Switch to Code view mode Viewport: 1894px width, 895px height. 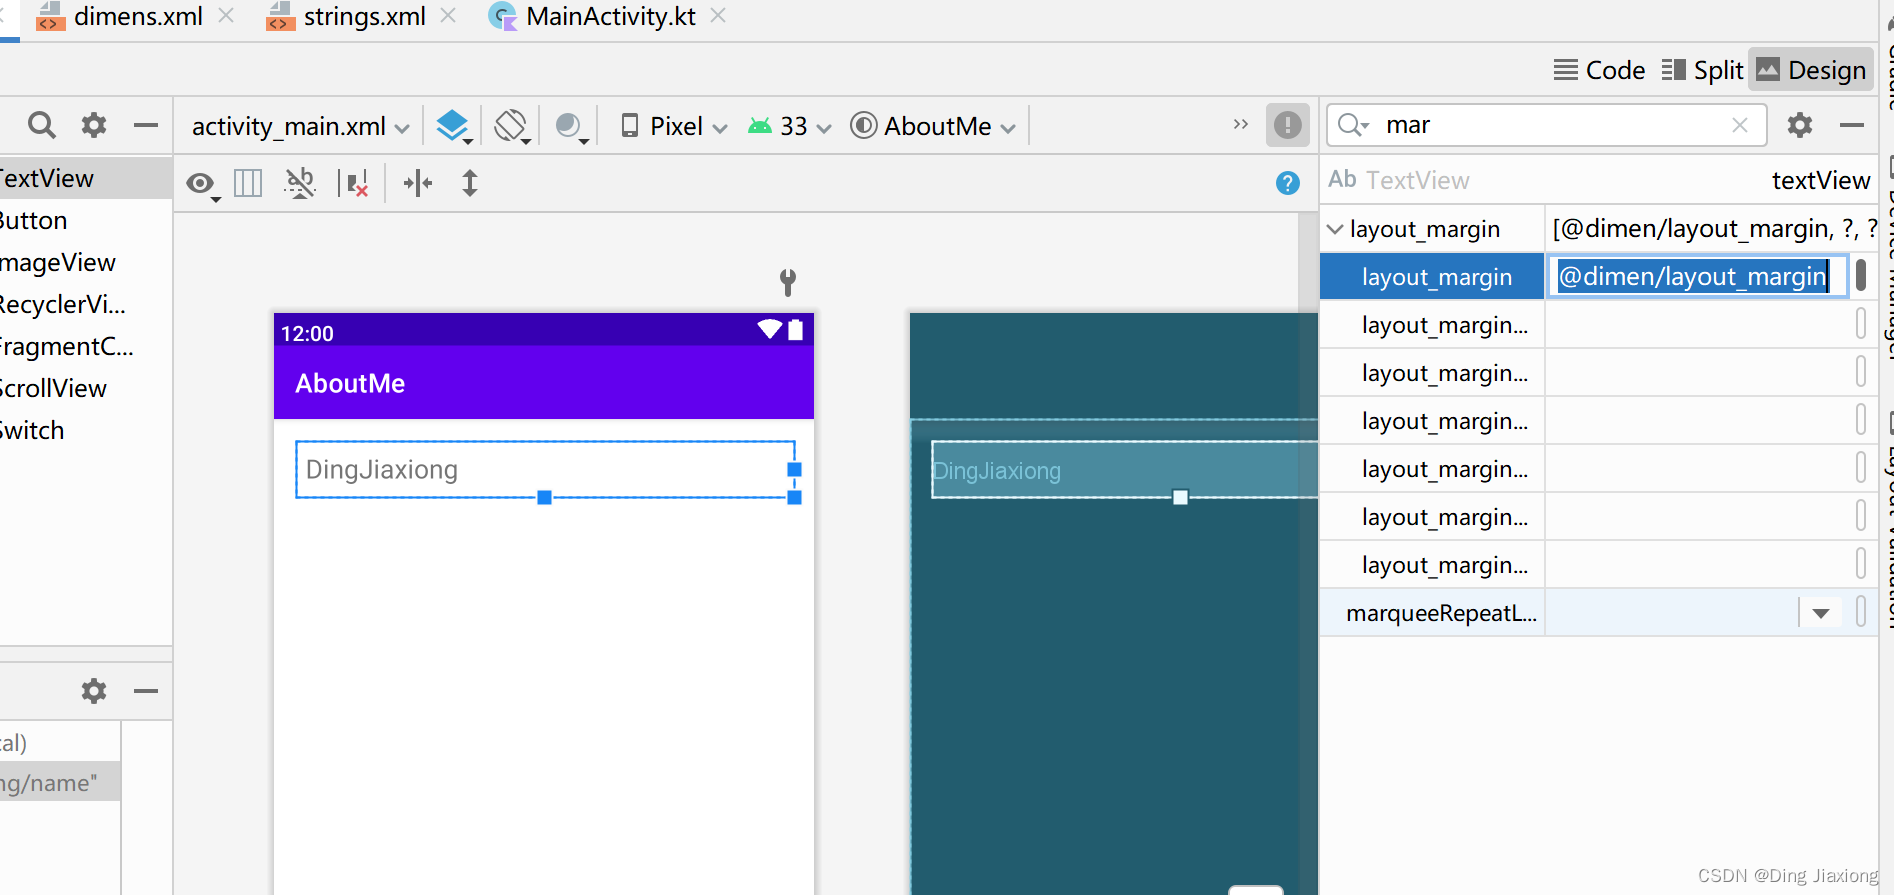1599,70
